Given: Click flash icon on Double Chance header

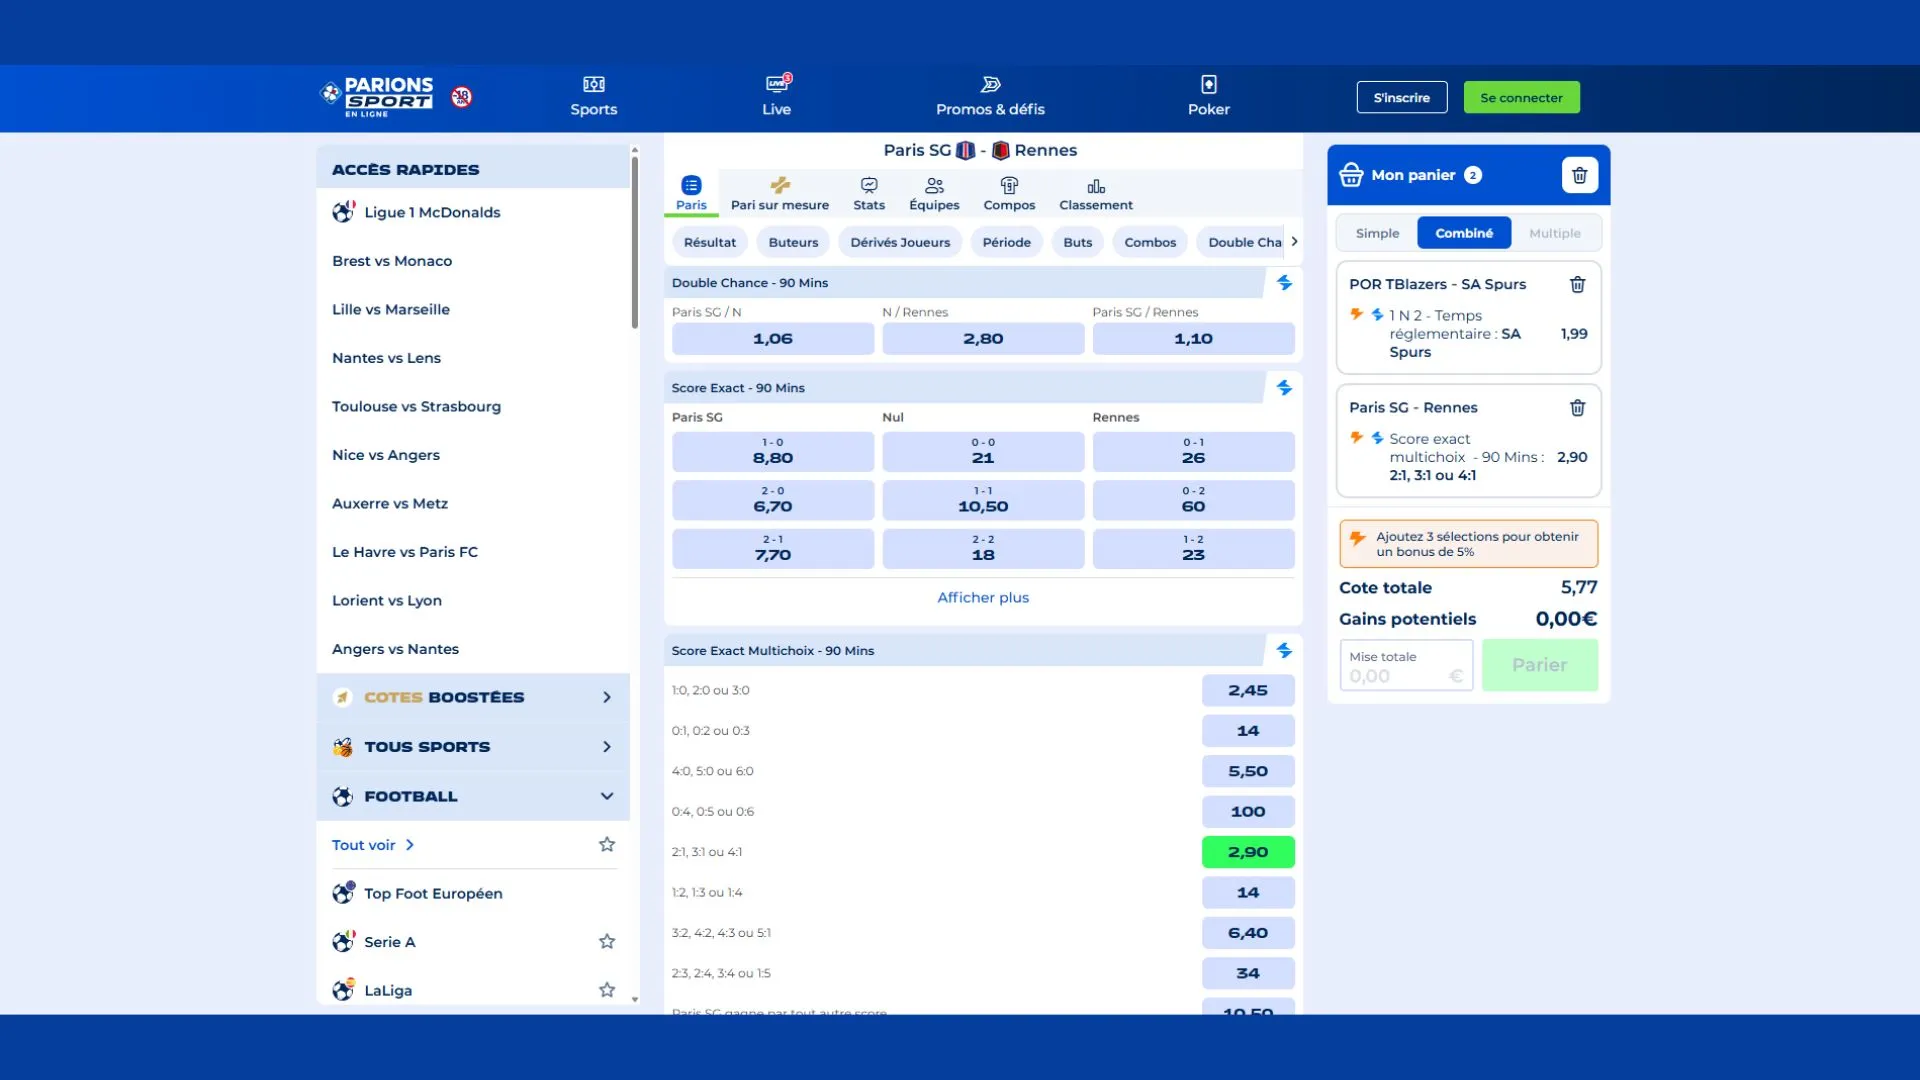Looking at the screenshot, I should coord(1284,283).
